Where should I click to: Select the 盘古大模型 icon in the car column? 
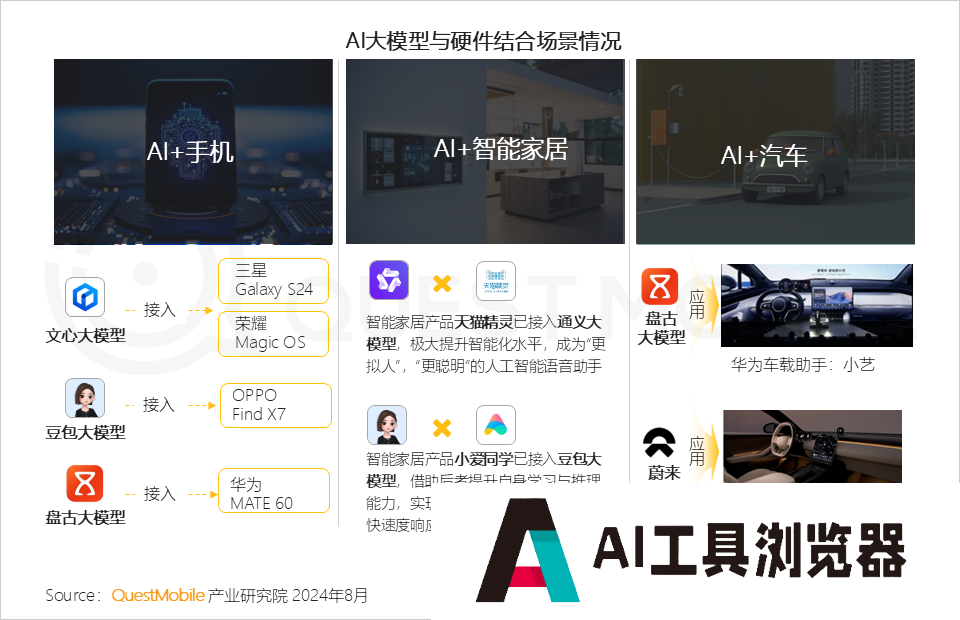point(660,287)
